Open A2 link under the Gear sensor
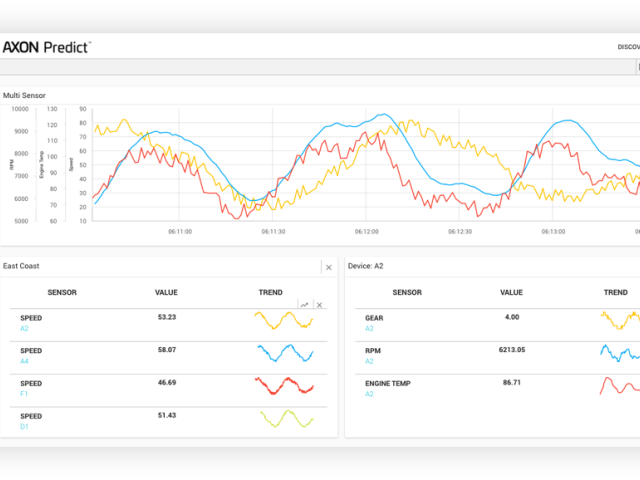 [x=369, y=328]
